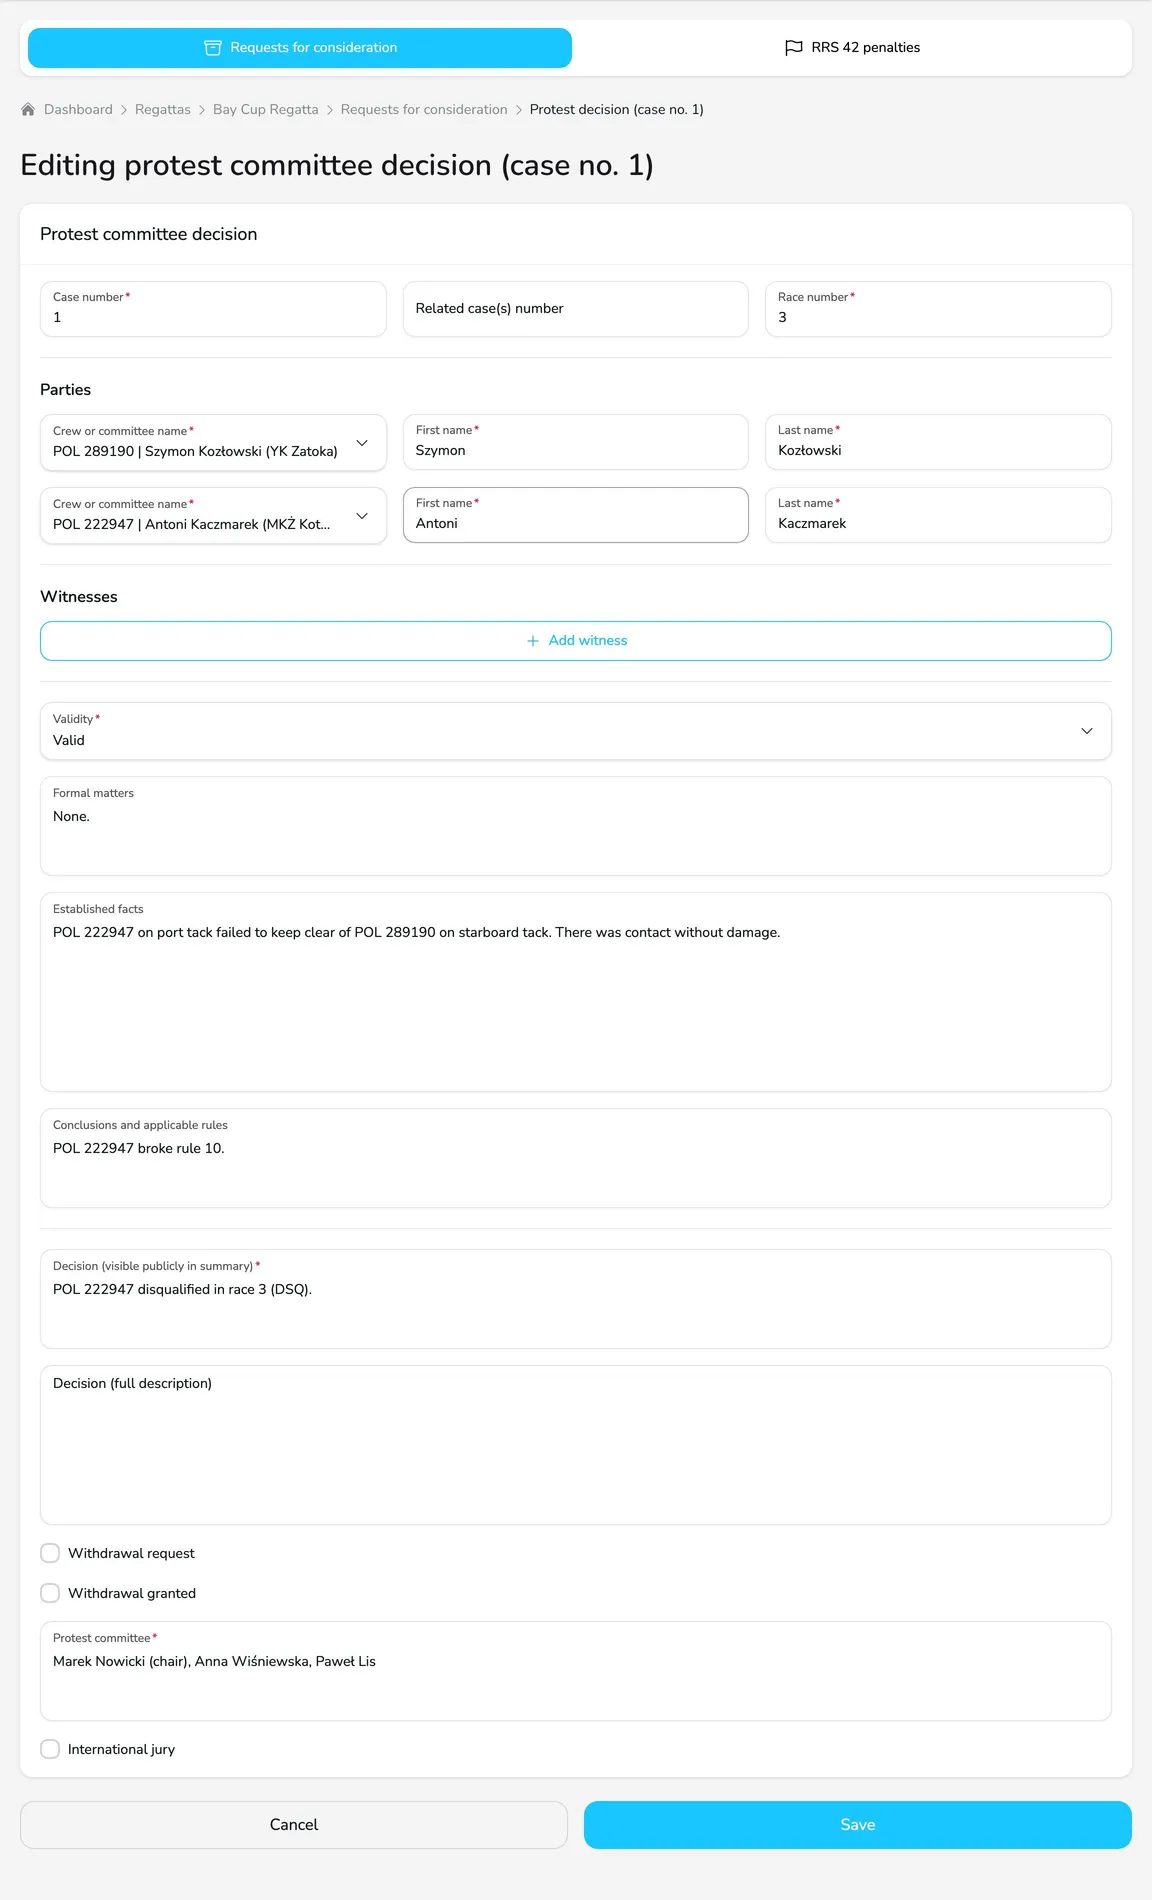Viewport: 1152px width, 1900px height.
Task: Click the archive box icon in Requests tab
Action: [212, 48]
